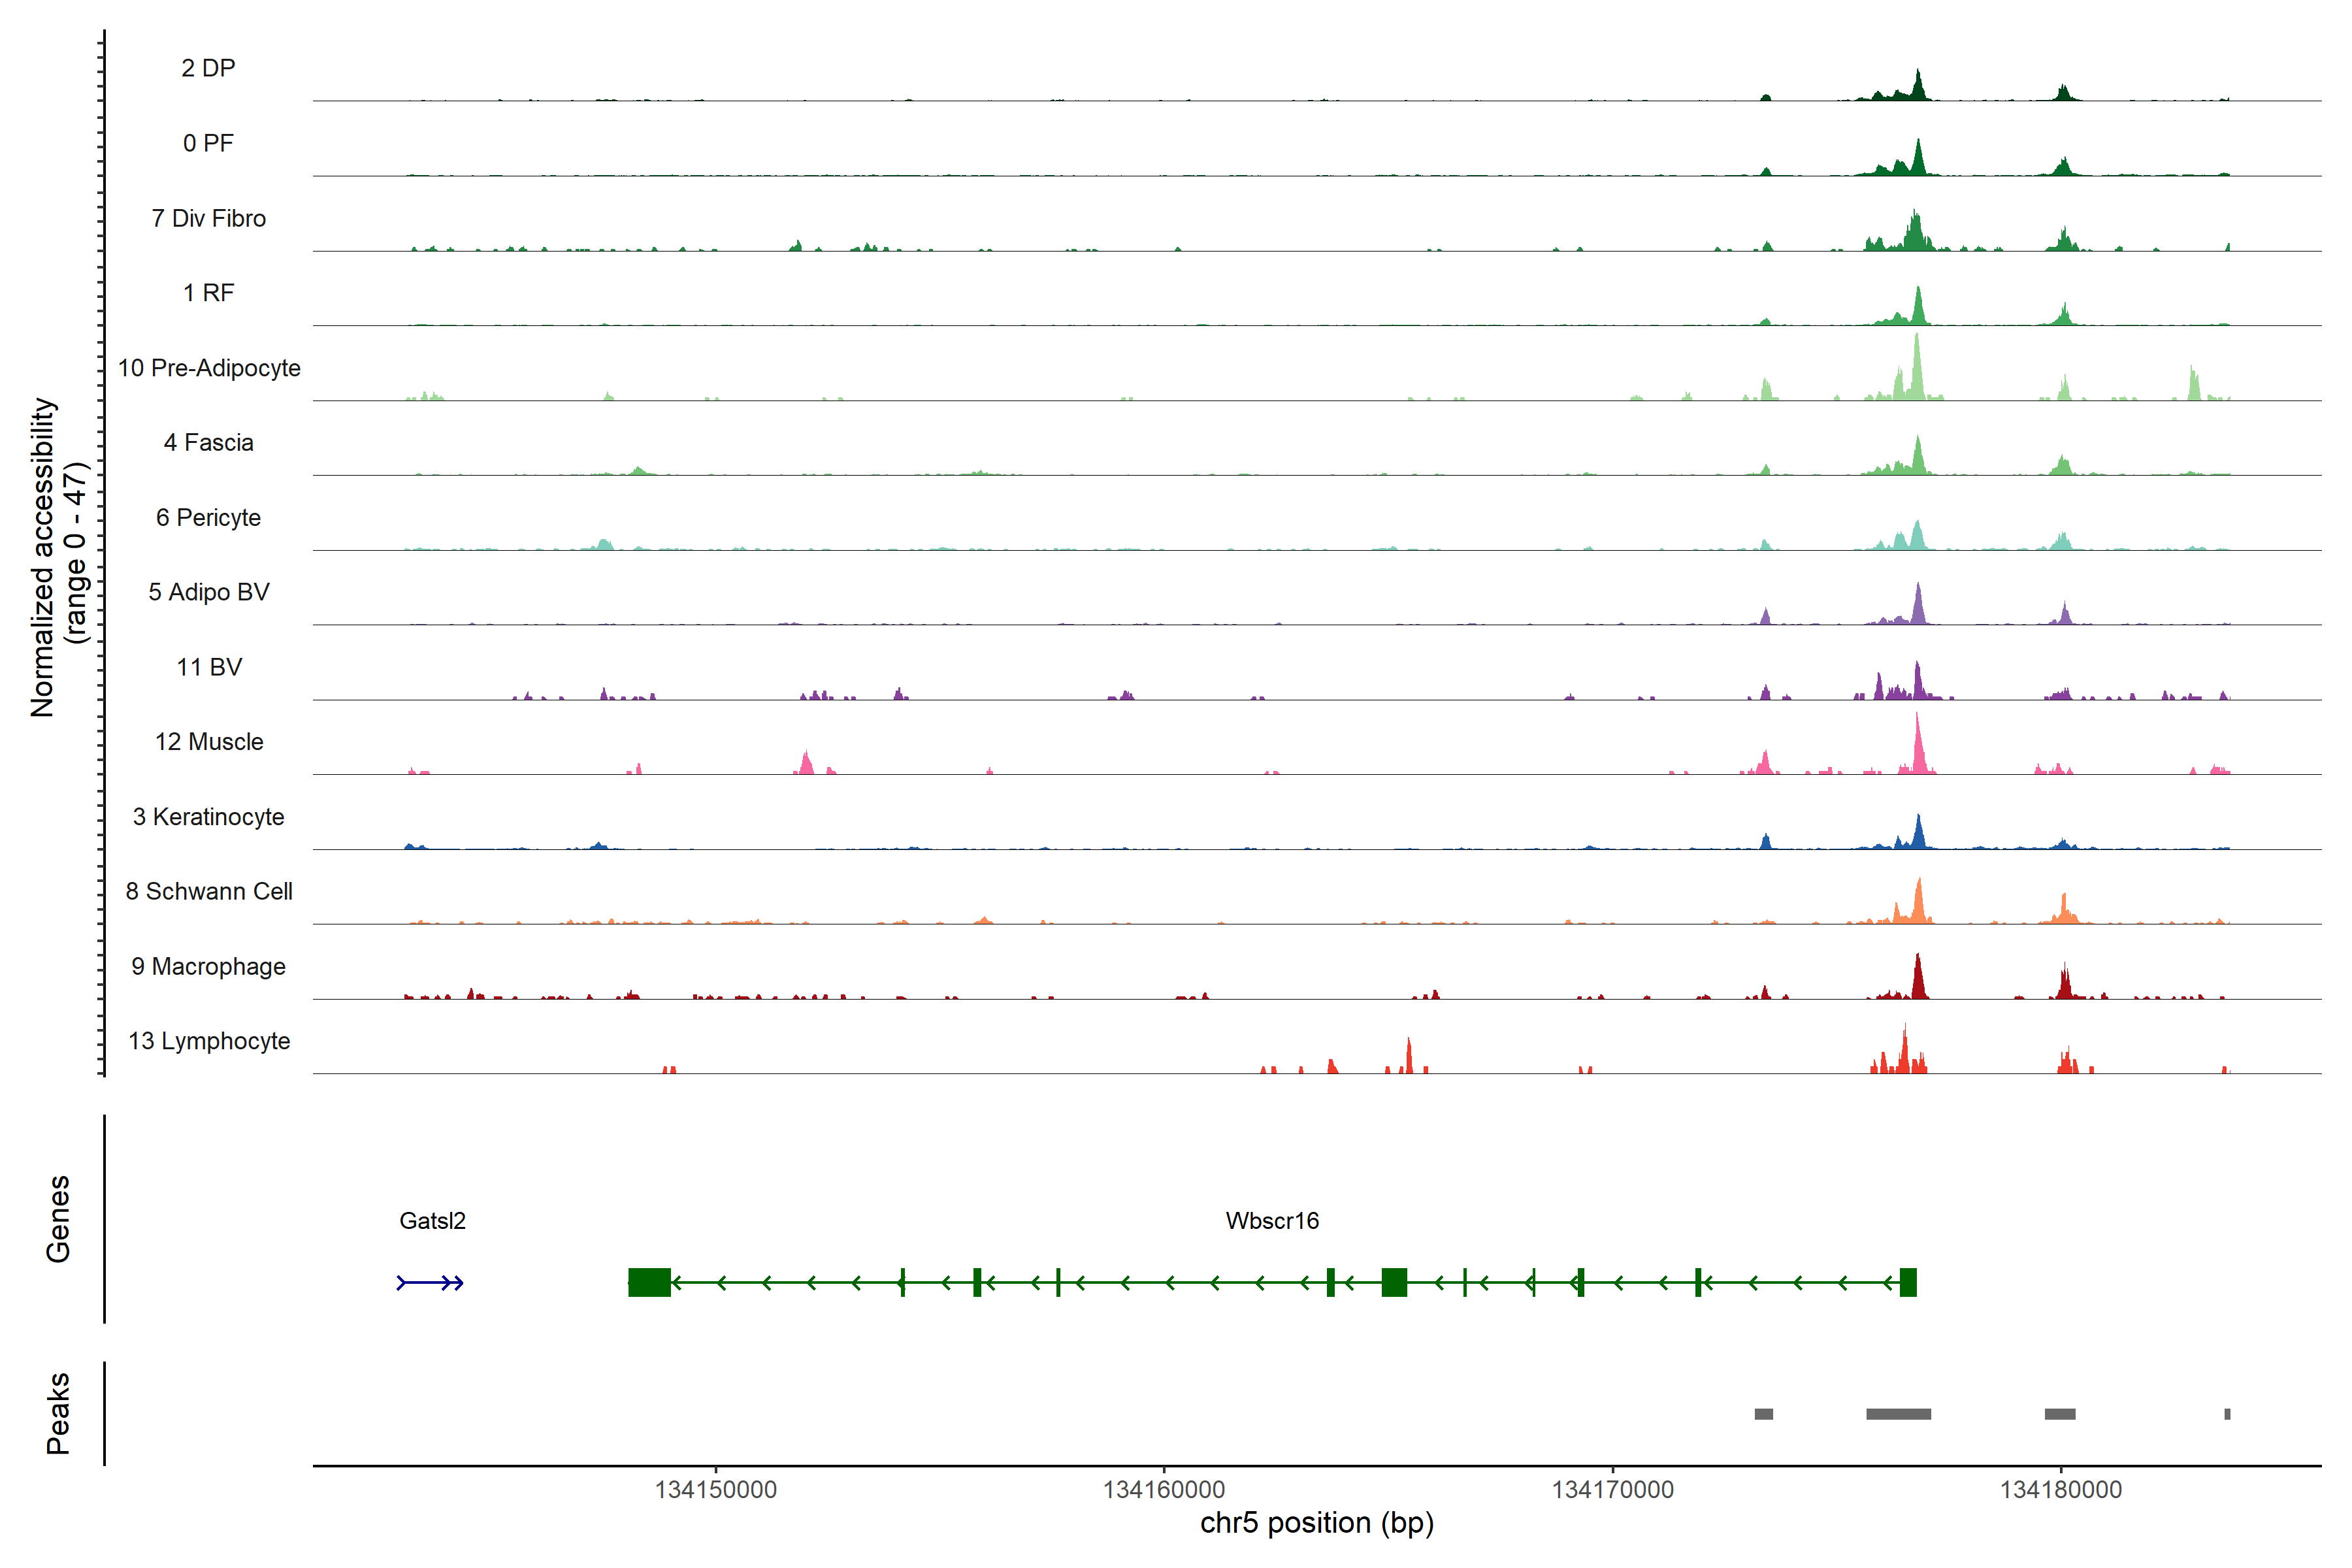
Task: Click the widest gray peak bar
Action: 1898,1414
